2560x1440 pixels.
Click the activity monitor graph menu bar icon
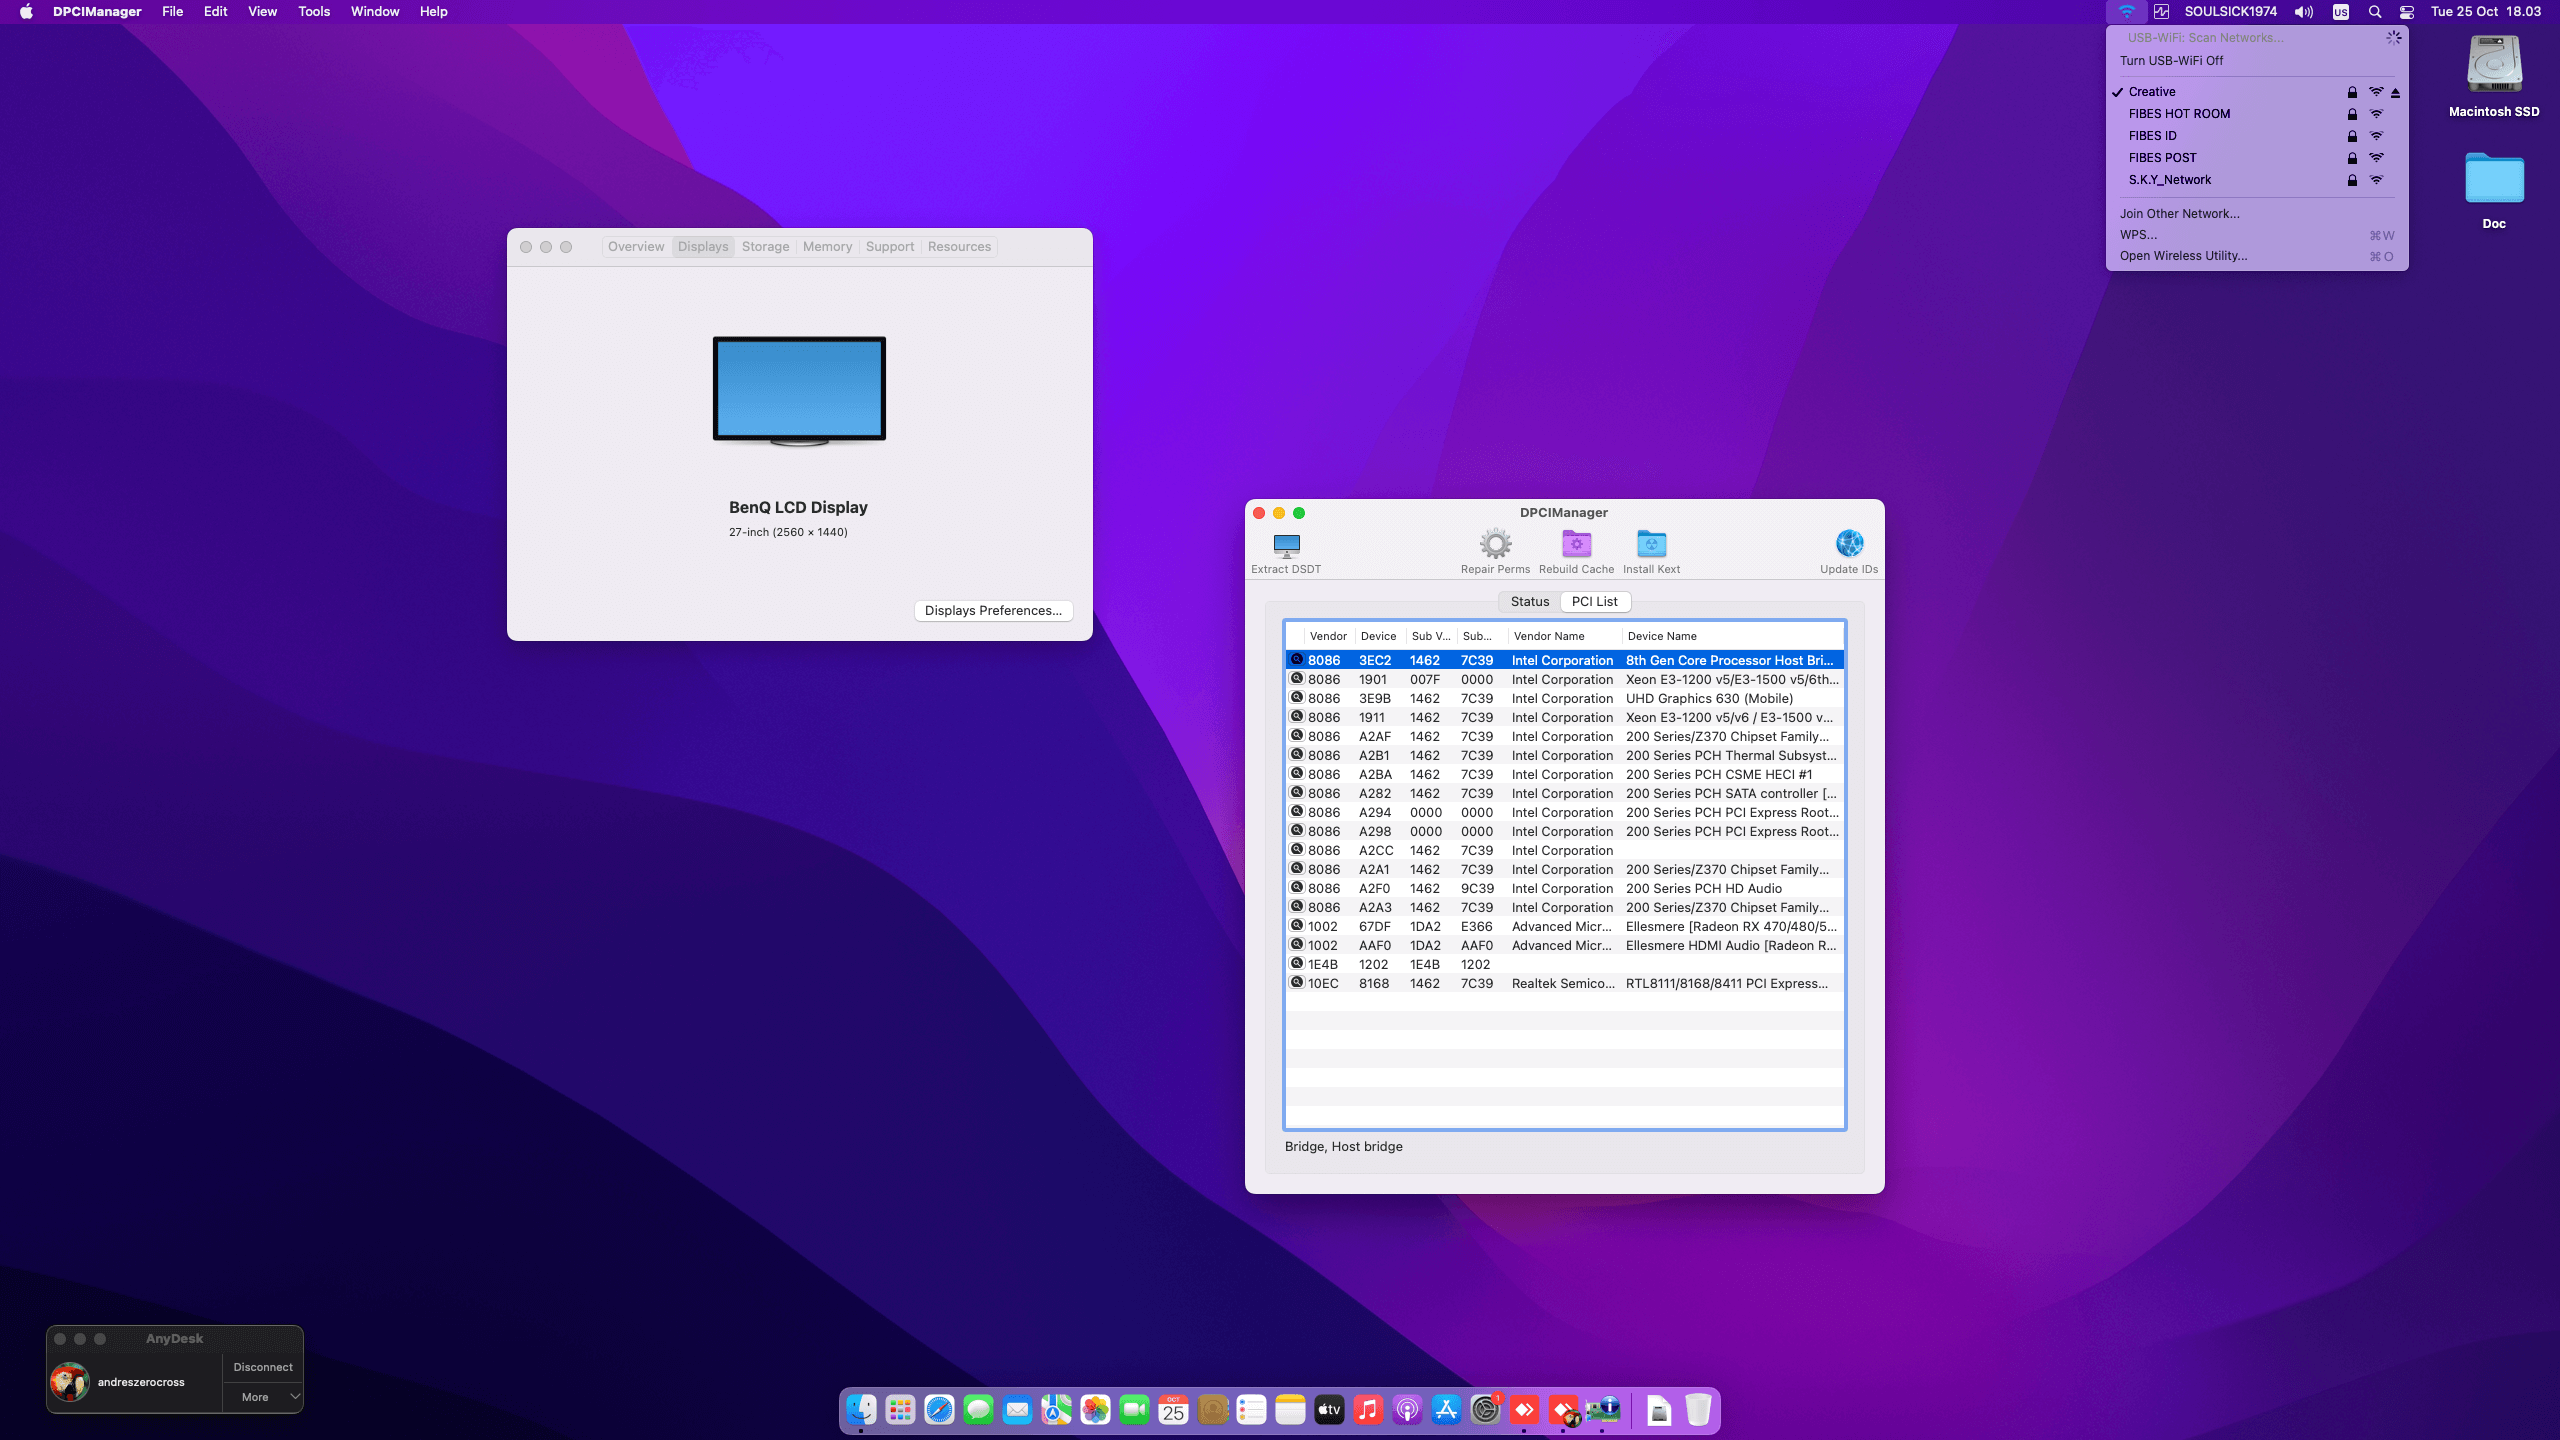2161,12
